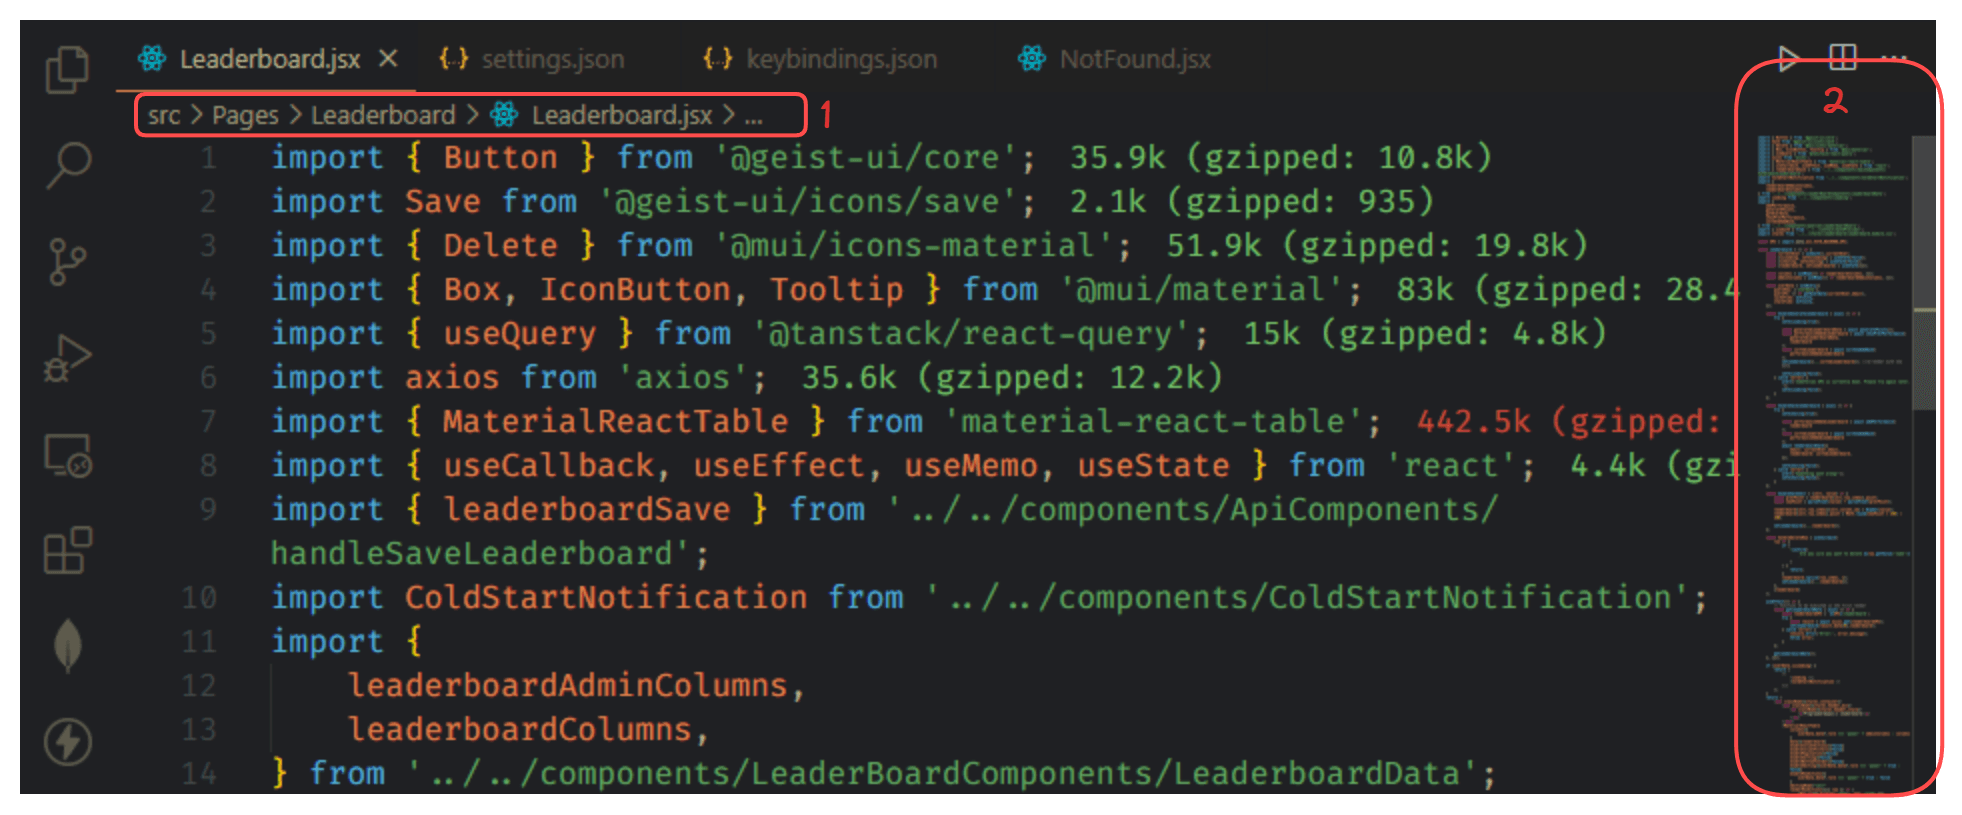Open the Run and Debug view
The width and height of the screenshot is (1962, 815).
67,358
